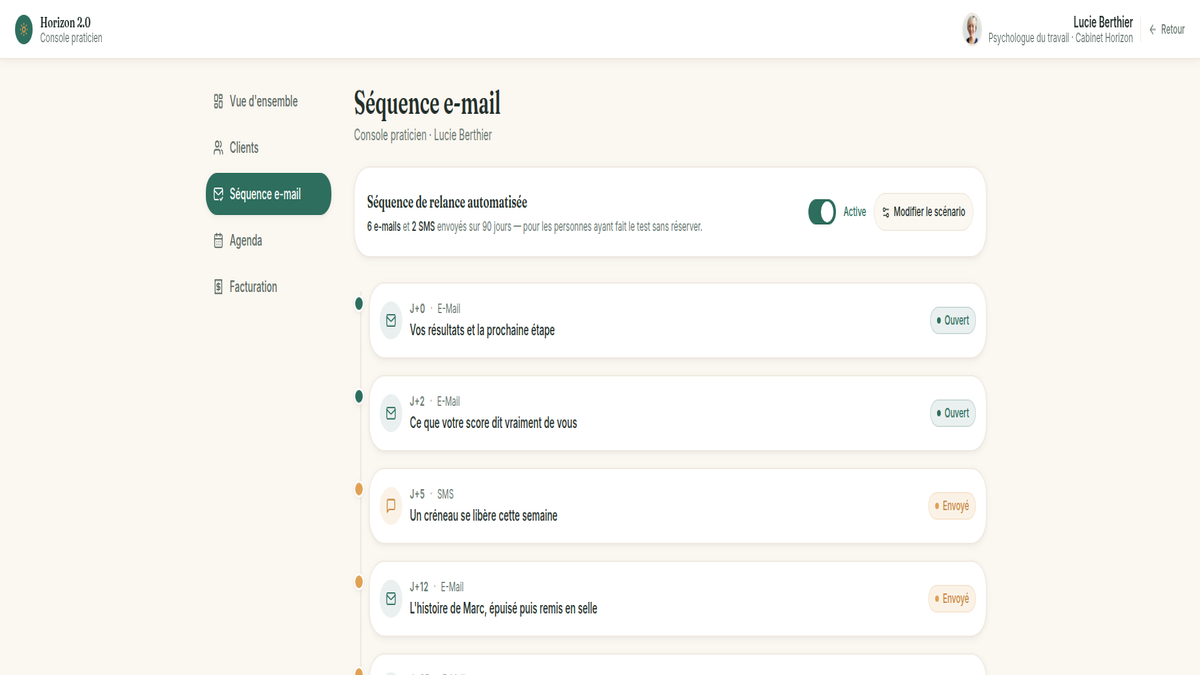
Task: Click the SMS chat icon on the J+5 step
Action: click(x=391, y=506)
